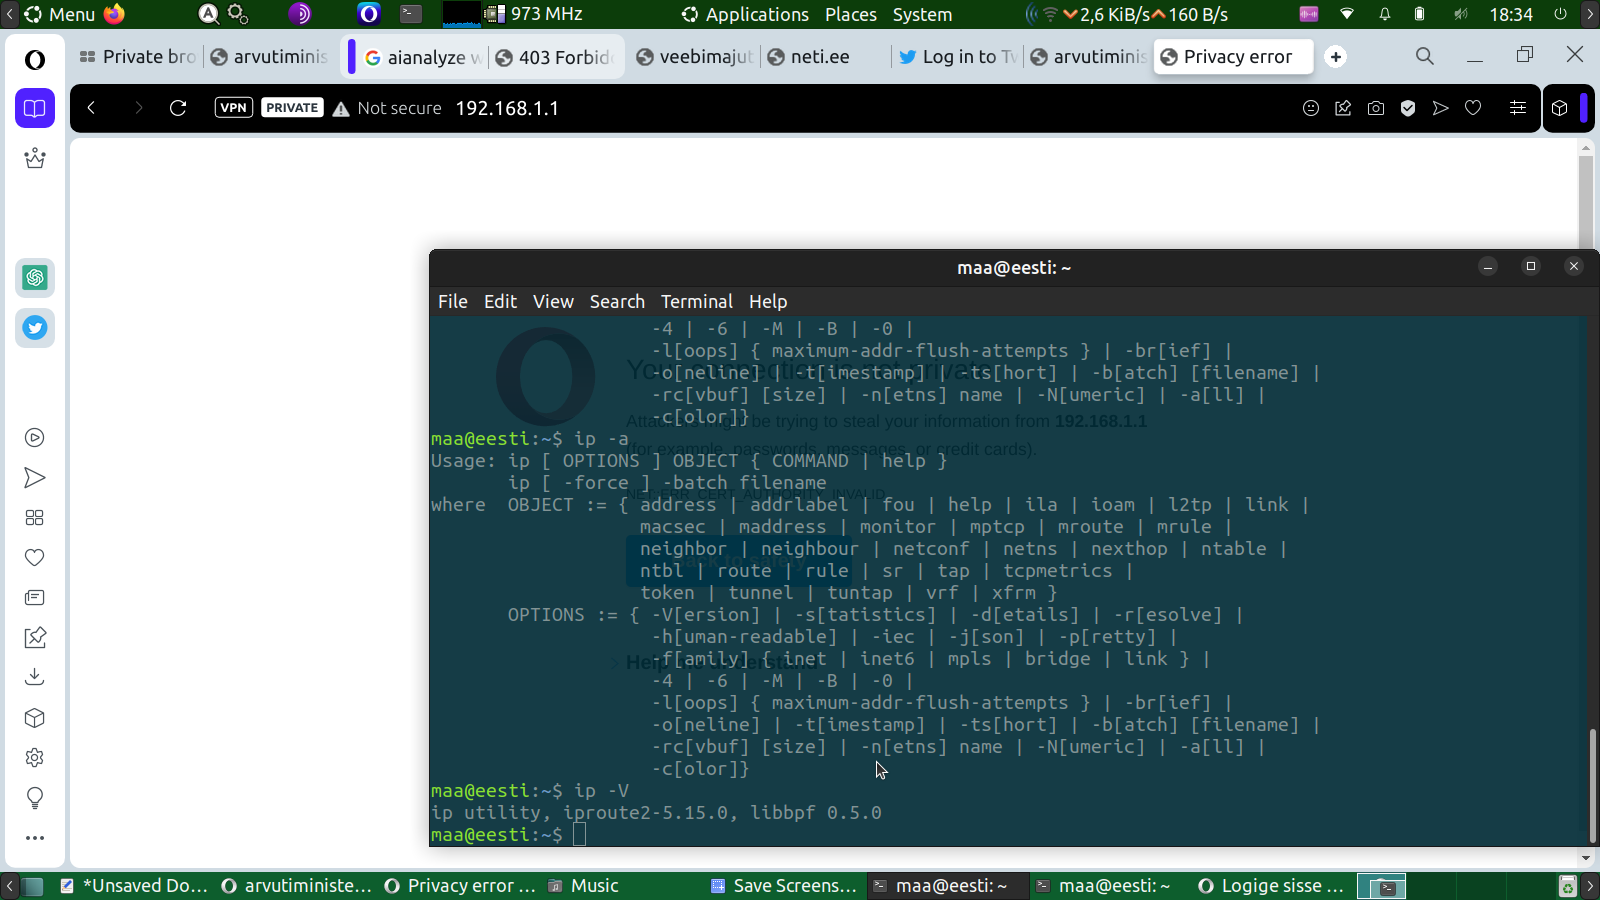This screenshot has height=900, width=1600.
Task: Open the System menu in top panel
Action: pyautogui.click(x=922, y=14)
